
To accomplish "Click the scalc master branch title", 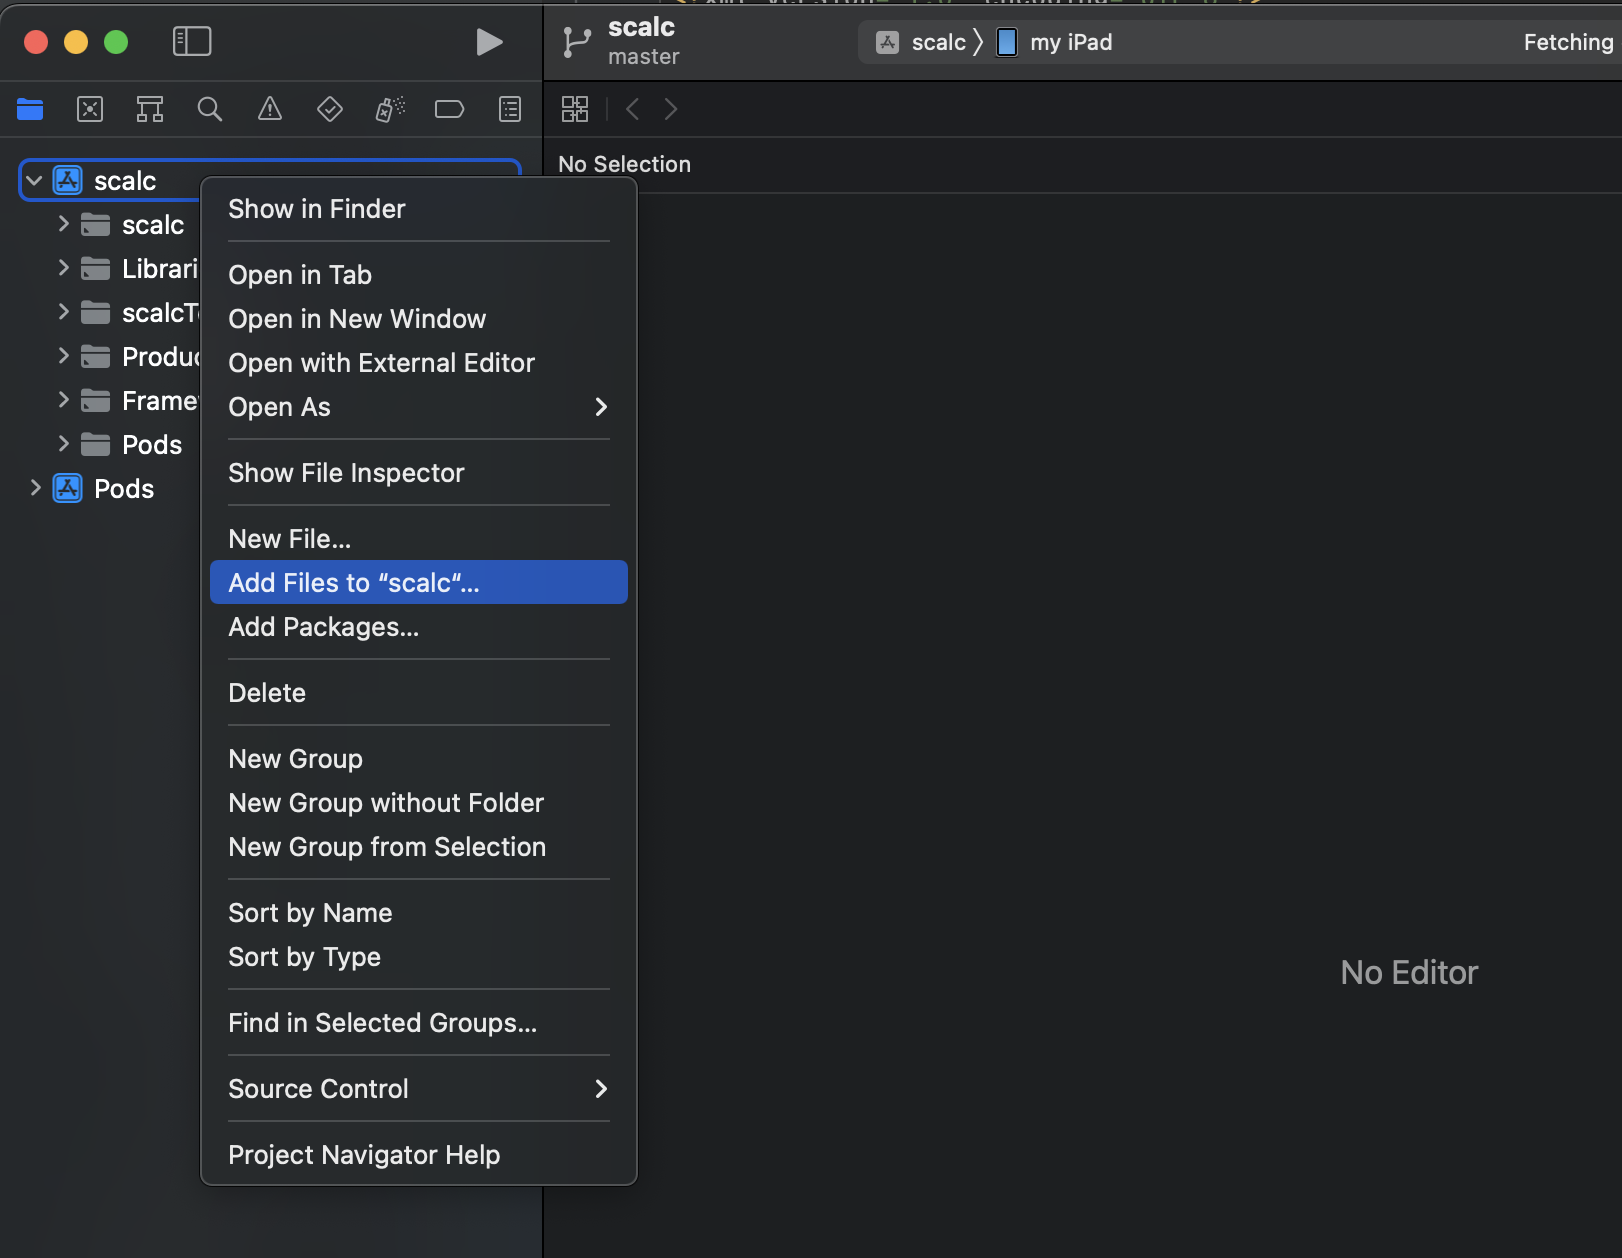I will 643,41.
